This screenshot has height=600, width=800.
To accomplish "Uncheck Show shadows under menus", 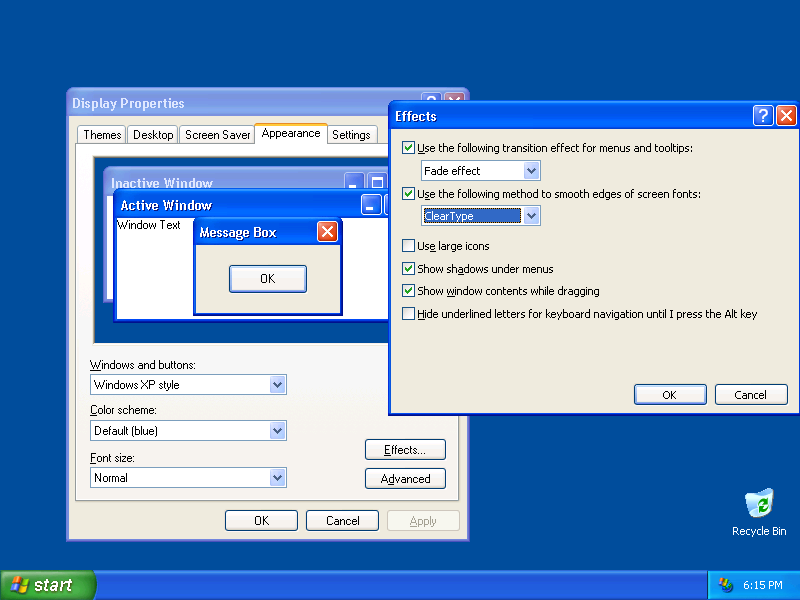I will tap(408, 269).
